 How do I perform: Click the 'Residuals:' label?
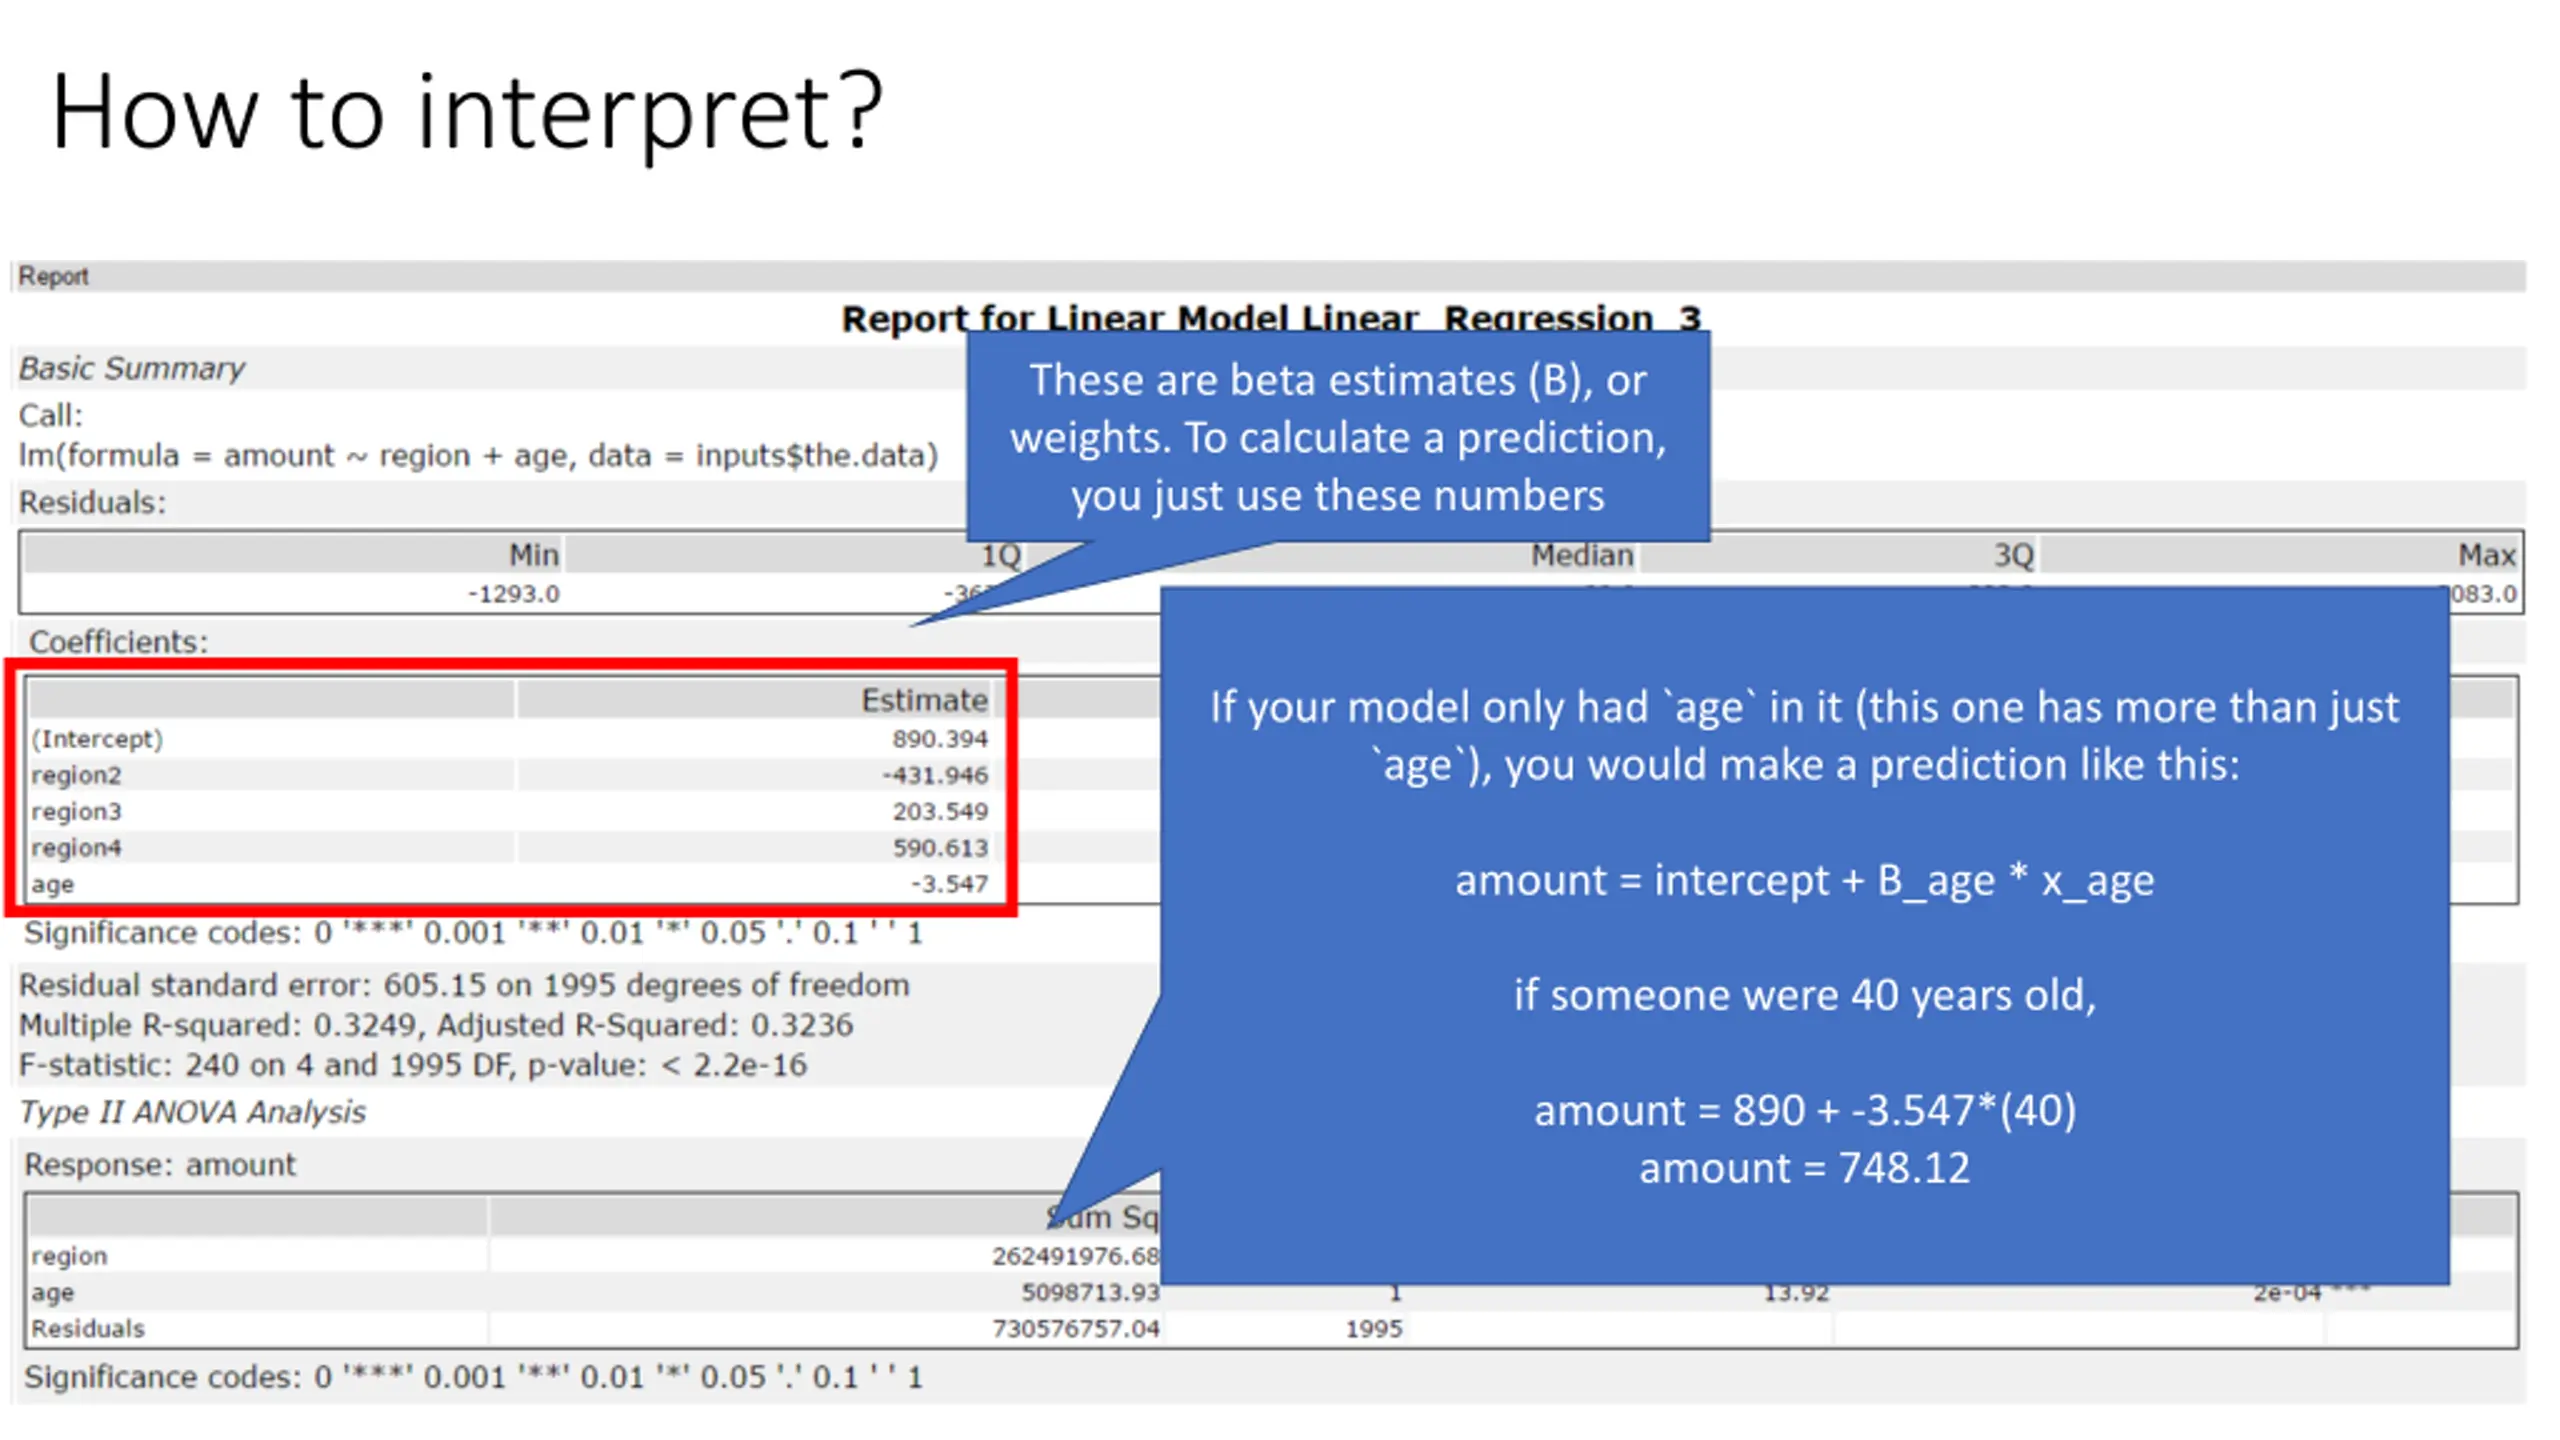(x=92, y=502)
